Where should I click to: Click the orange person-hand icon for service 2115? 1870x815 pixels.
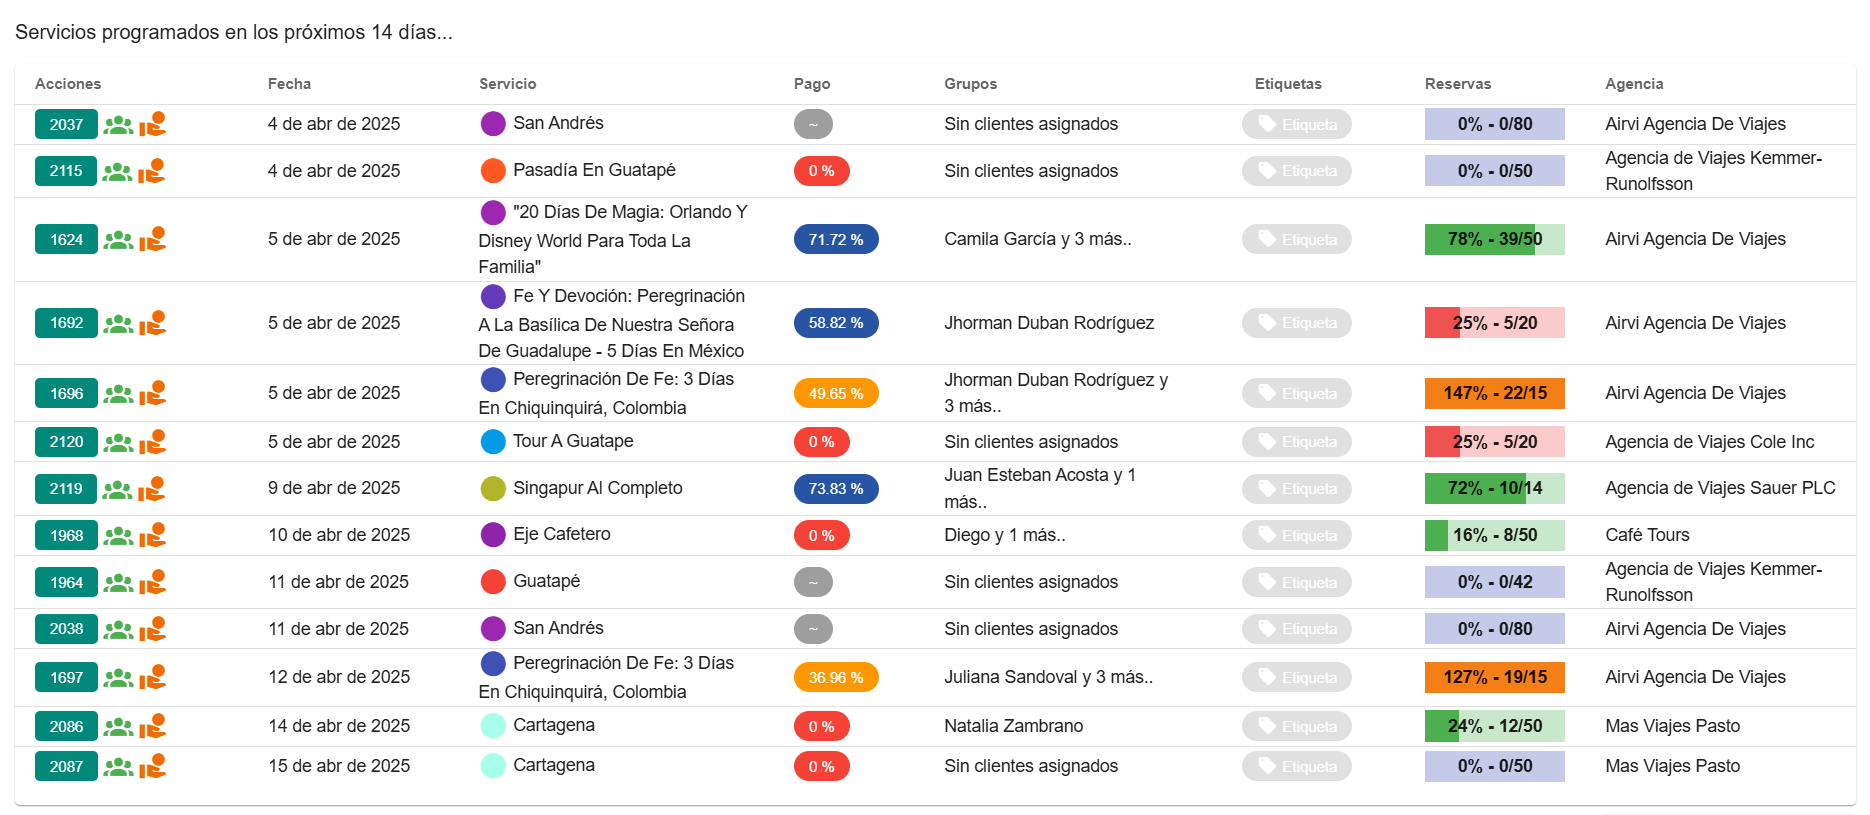coord(152,172)
